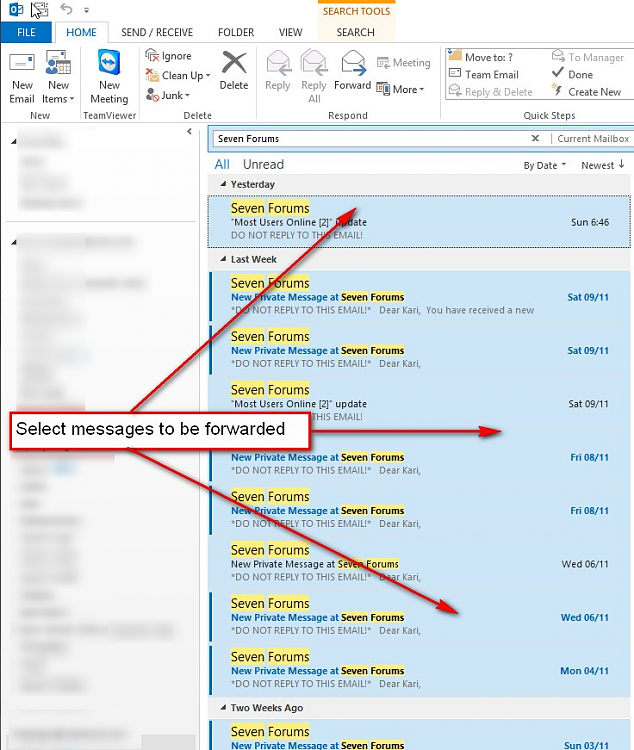Select the Sun 6:46 Seven Forums message
Screen dimensions: 634x750
[419, 221]
